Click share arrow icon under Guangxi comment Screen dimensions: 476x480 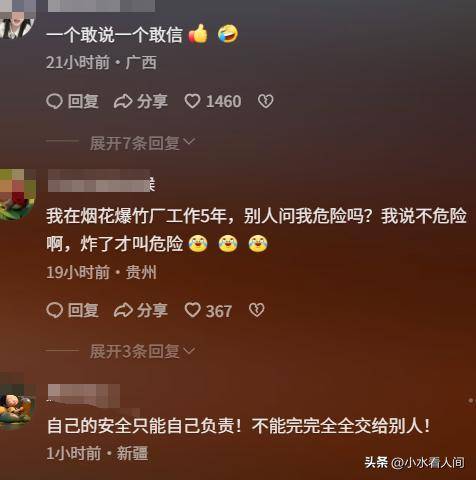pos(123,101)
